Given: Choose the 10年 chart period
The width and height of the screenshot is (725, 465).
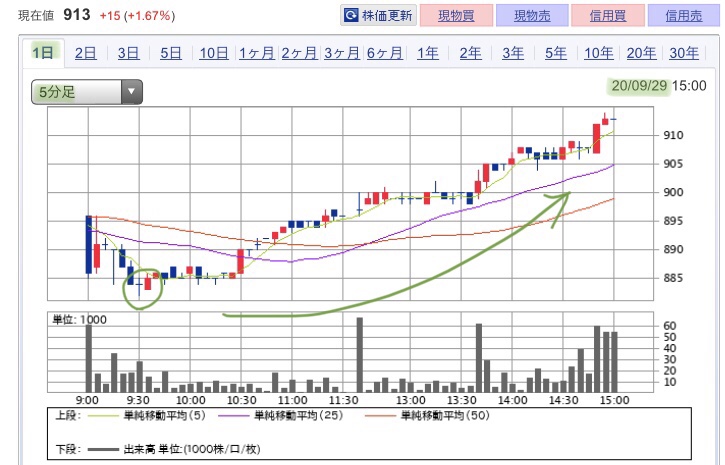Looking at the screenshot, I should click(x=598, y=53).
